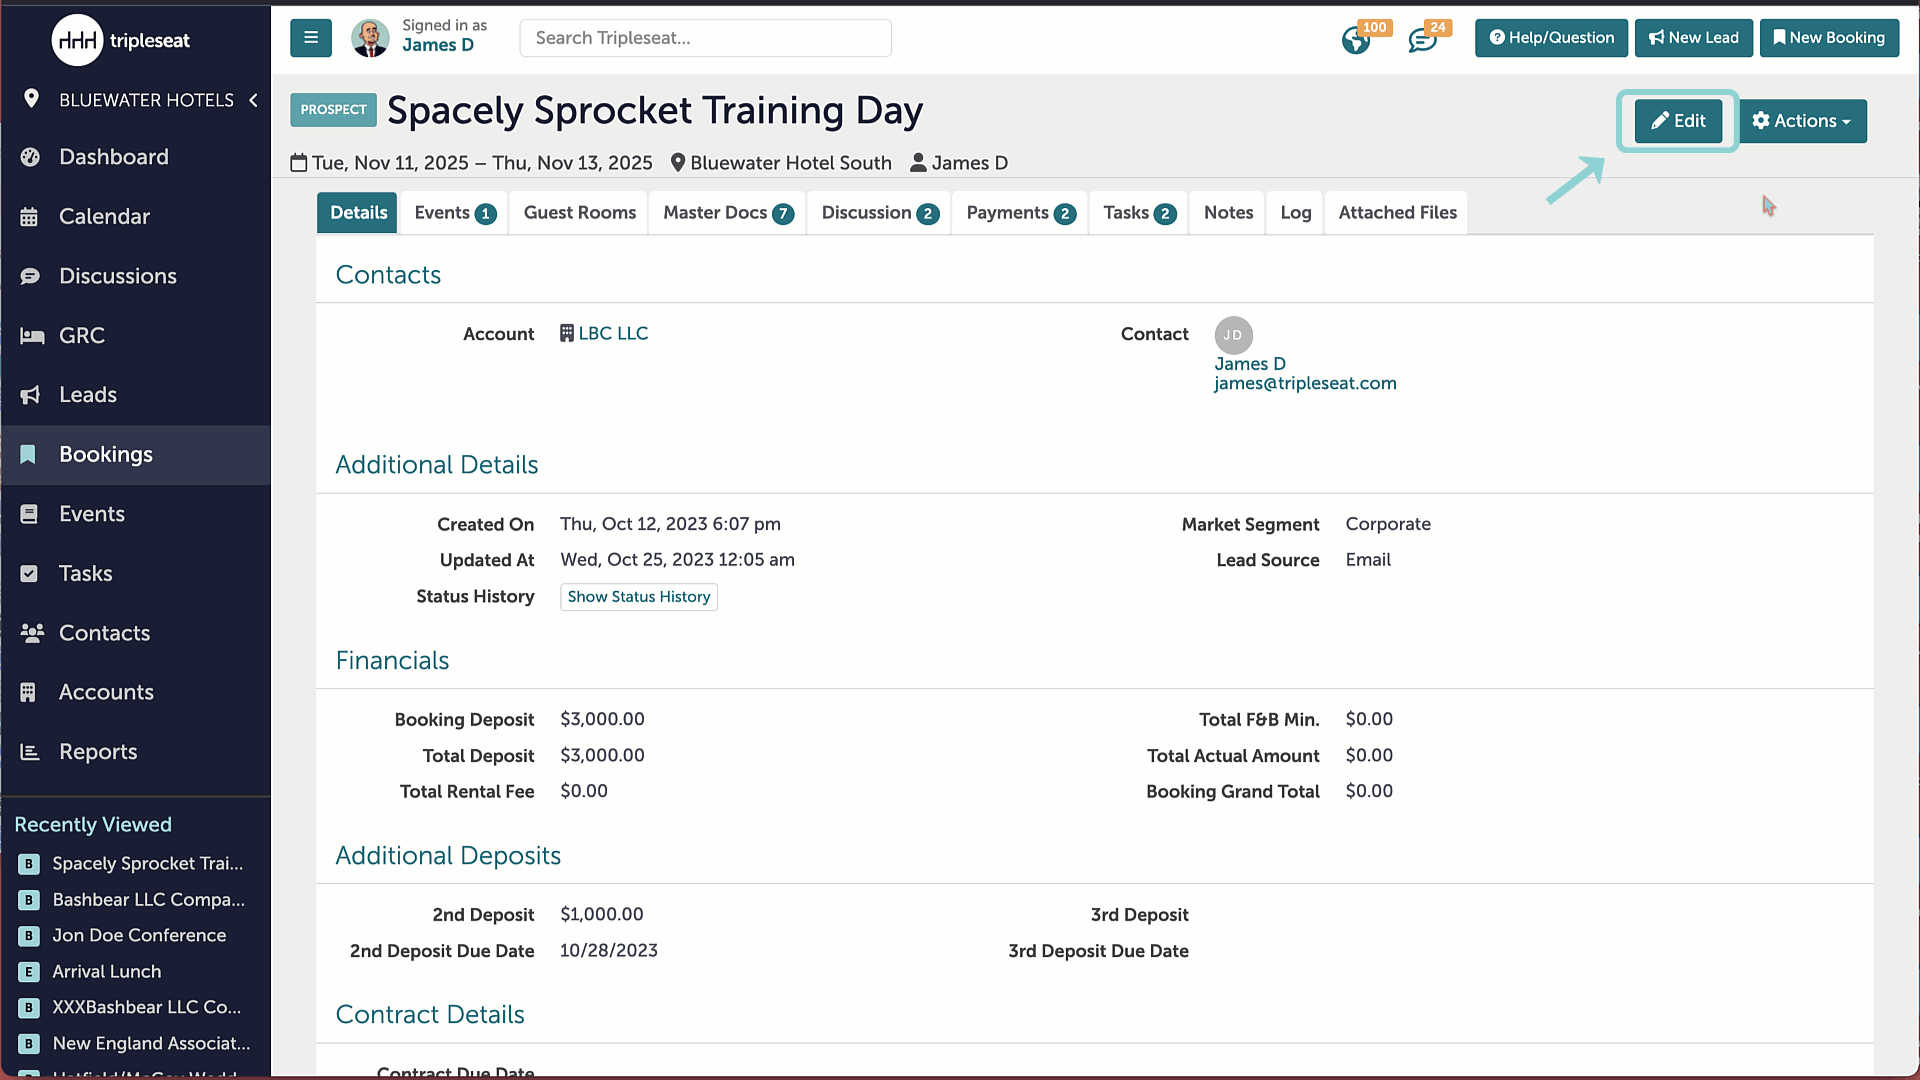Collapse the BLUEWATER HOTELS sidebar
This screenshot has width=1920, height=1080.
point(253,100)
